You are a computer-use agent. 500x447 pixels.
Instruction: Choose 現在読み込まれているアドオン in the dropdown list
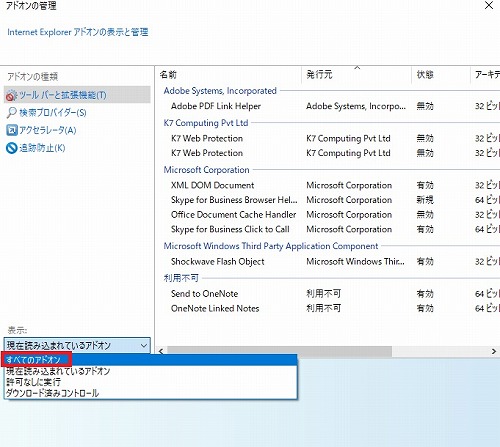(150, 371)
